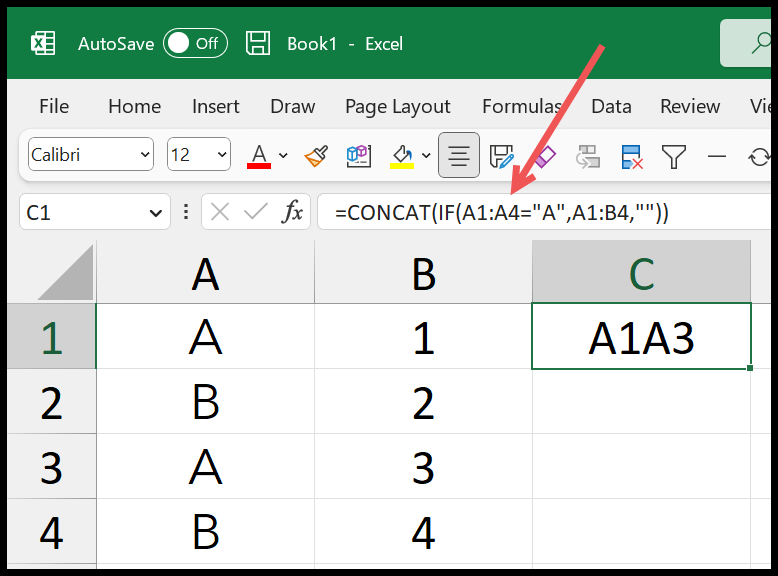This screenshot has width=778, height=576.
Task: Click the Format Painter brush icon
Action: pyautogui.click(x=316, y=155)
